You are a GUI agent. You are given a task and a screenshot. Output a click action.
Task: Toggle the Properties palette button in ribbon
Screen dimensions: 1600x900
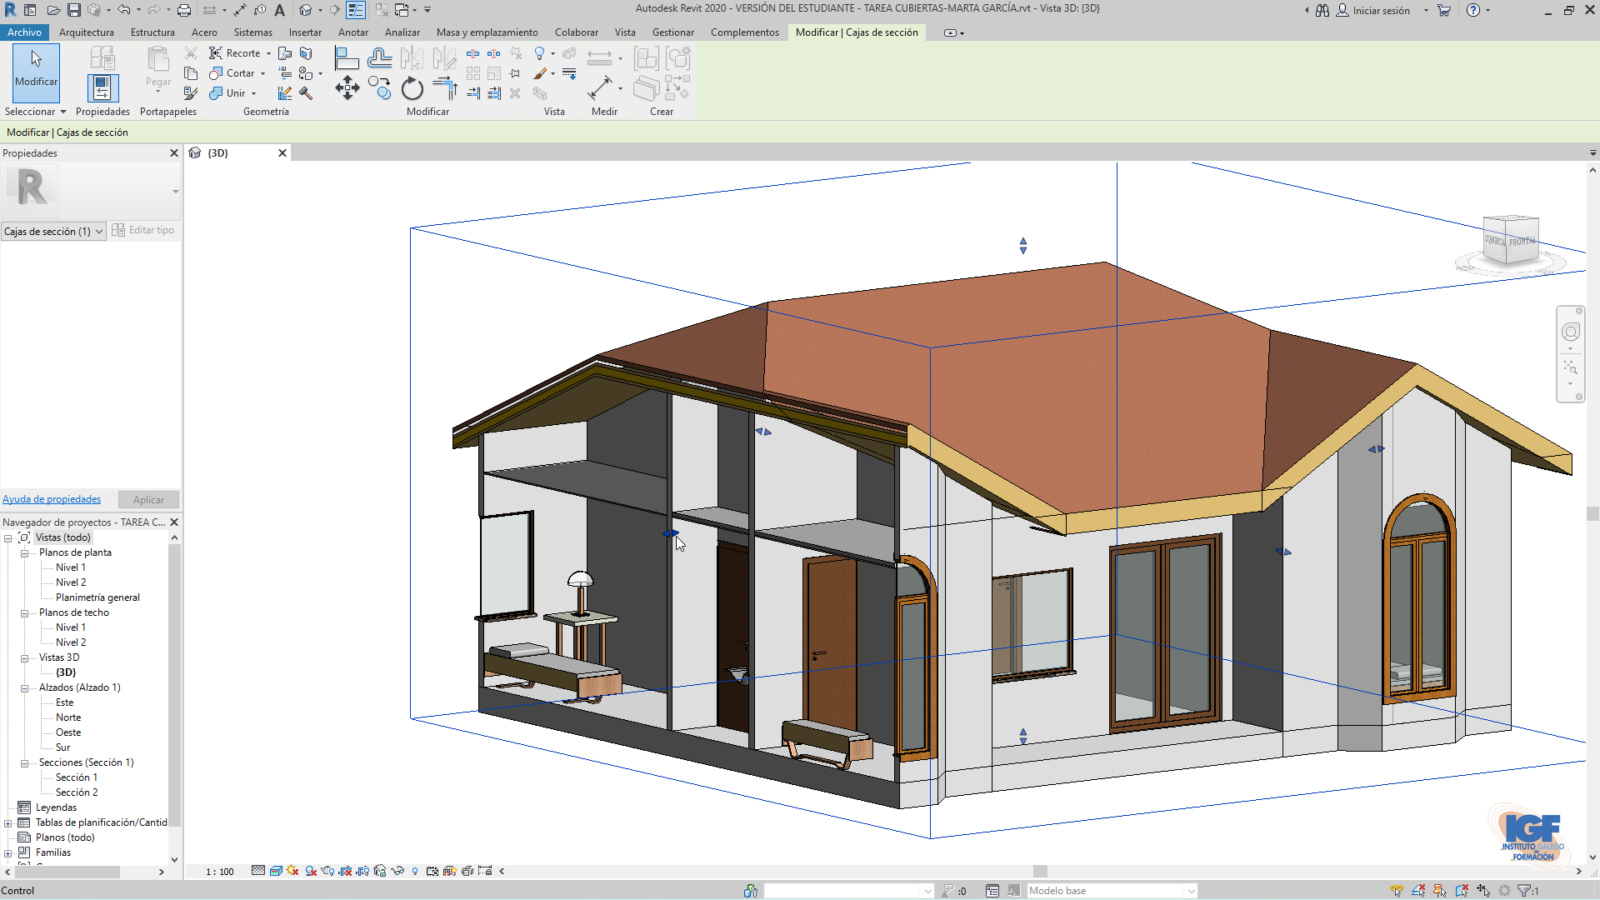pyautogui.click(x=101, y=88)
